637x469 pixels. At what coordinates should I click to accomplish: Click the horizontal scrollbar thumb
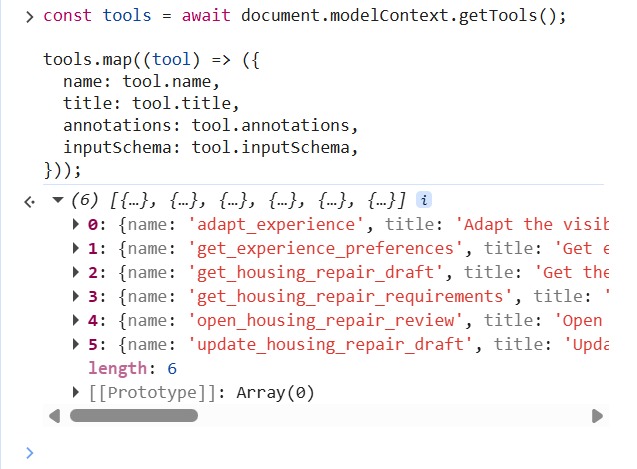tap(134, 416)
